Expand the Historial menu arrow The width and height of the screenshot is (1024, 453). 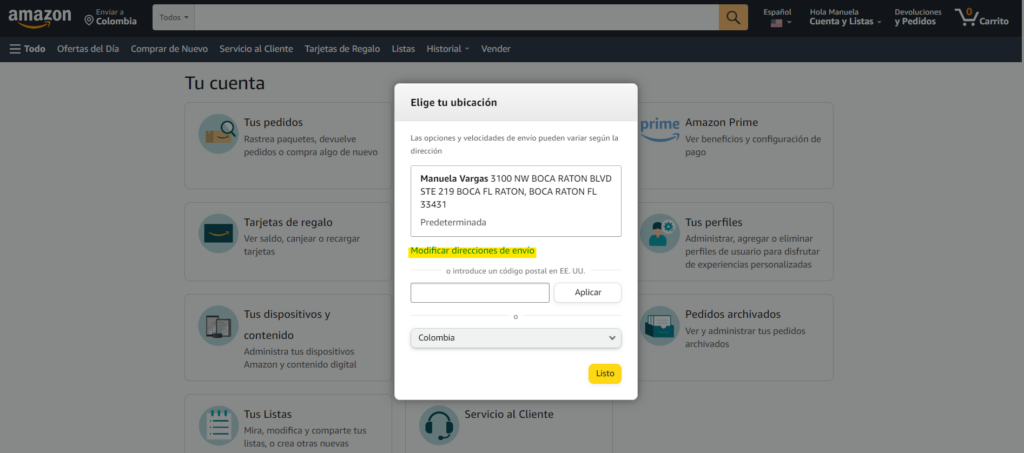coord(466,50)
